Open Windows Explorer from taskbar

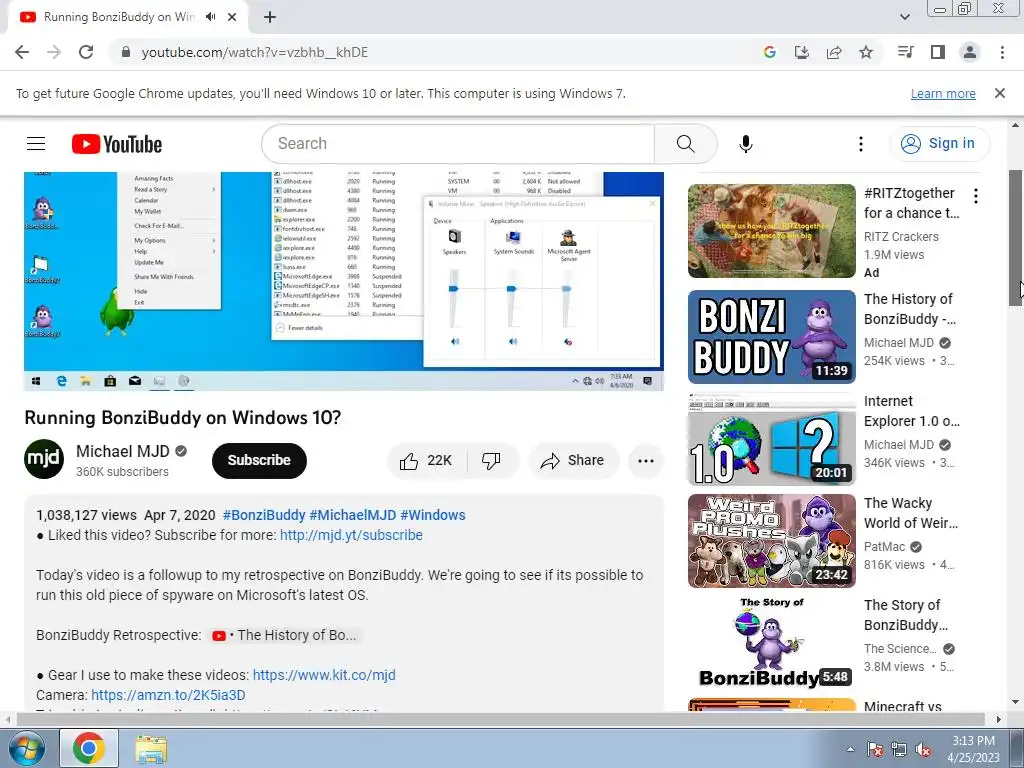pyautogui.click(x=151, y=748)
